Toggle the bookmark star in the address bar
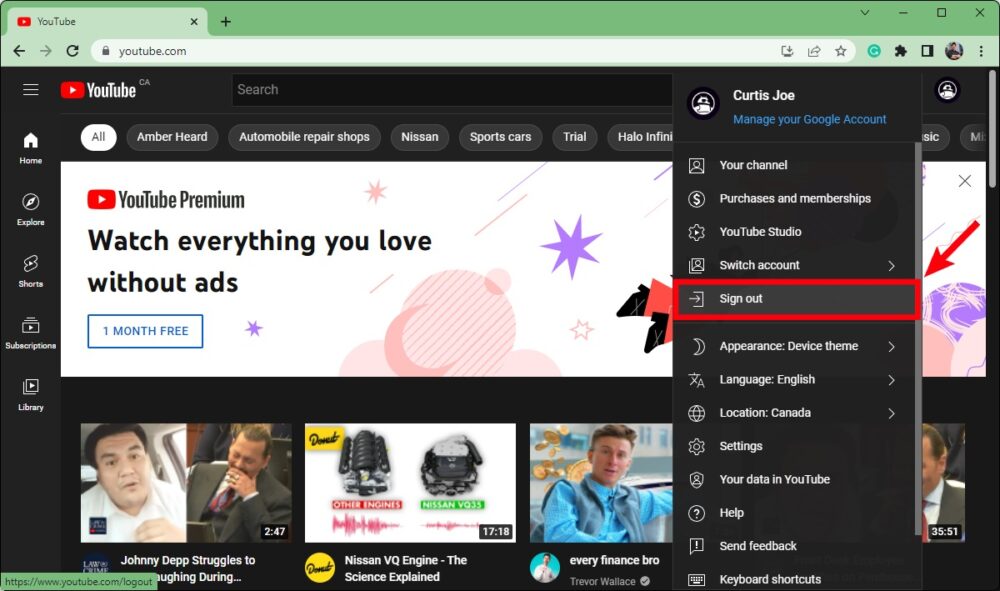 pyautogui.click(x=840, y=50)
